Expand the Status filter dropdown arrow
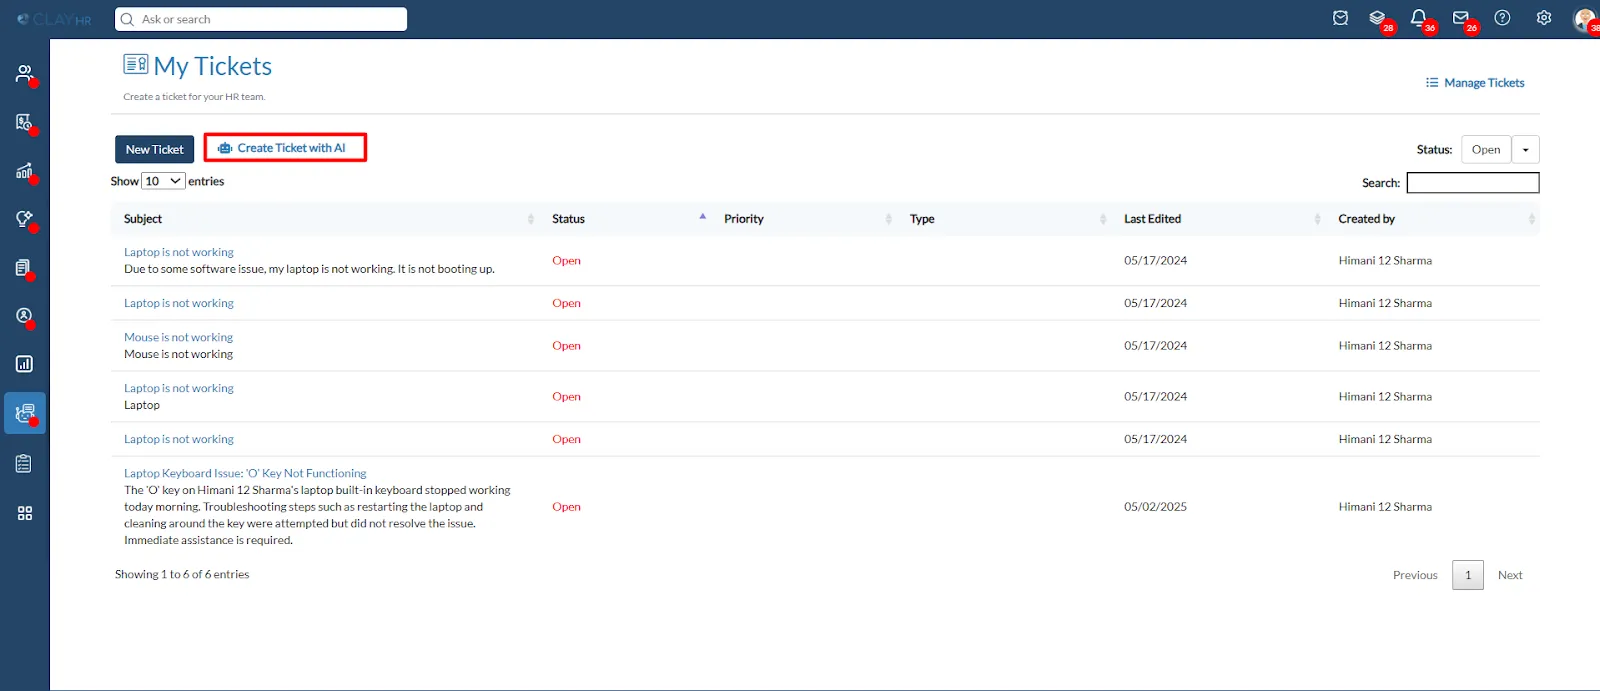This screenshot has height=691, width=1600. point(1525,149)
